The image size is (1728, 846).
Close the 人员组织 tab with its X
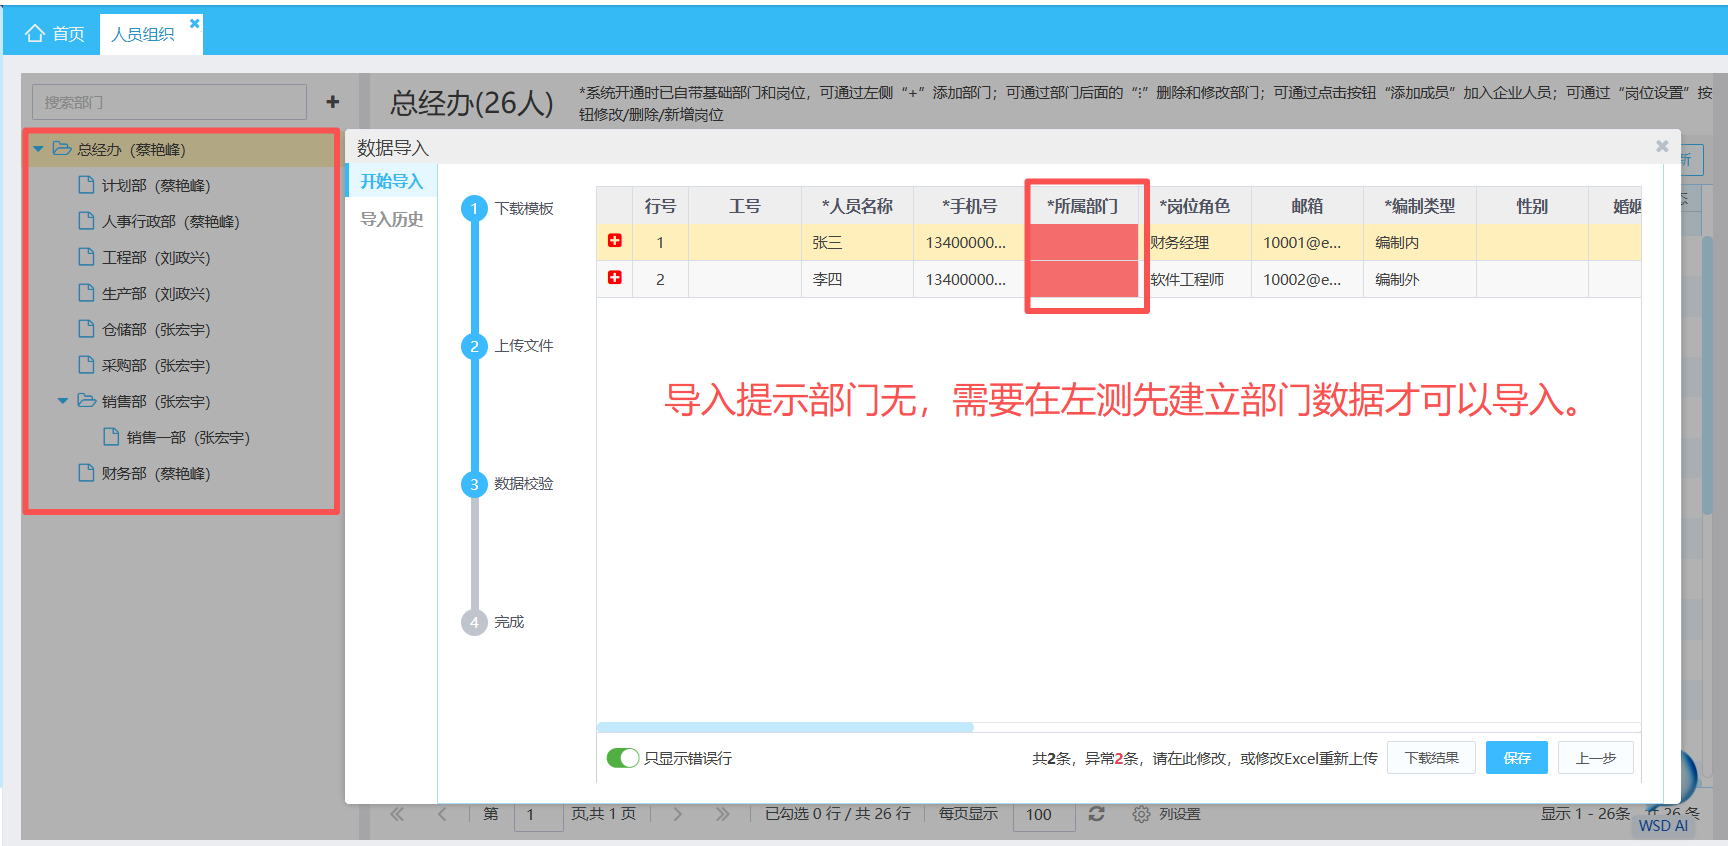click(x=195, y=23)
